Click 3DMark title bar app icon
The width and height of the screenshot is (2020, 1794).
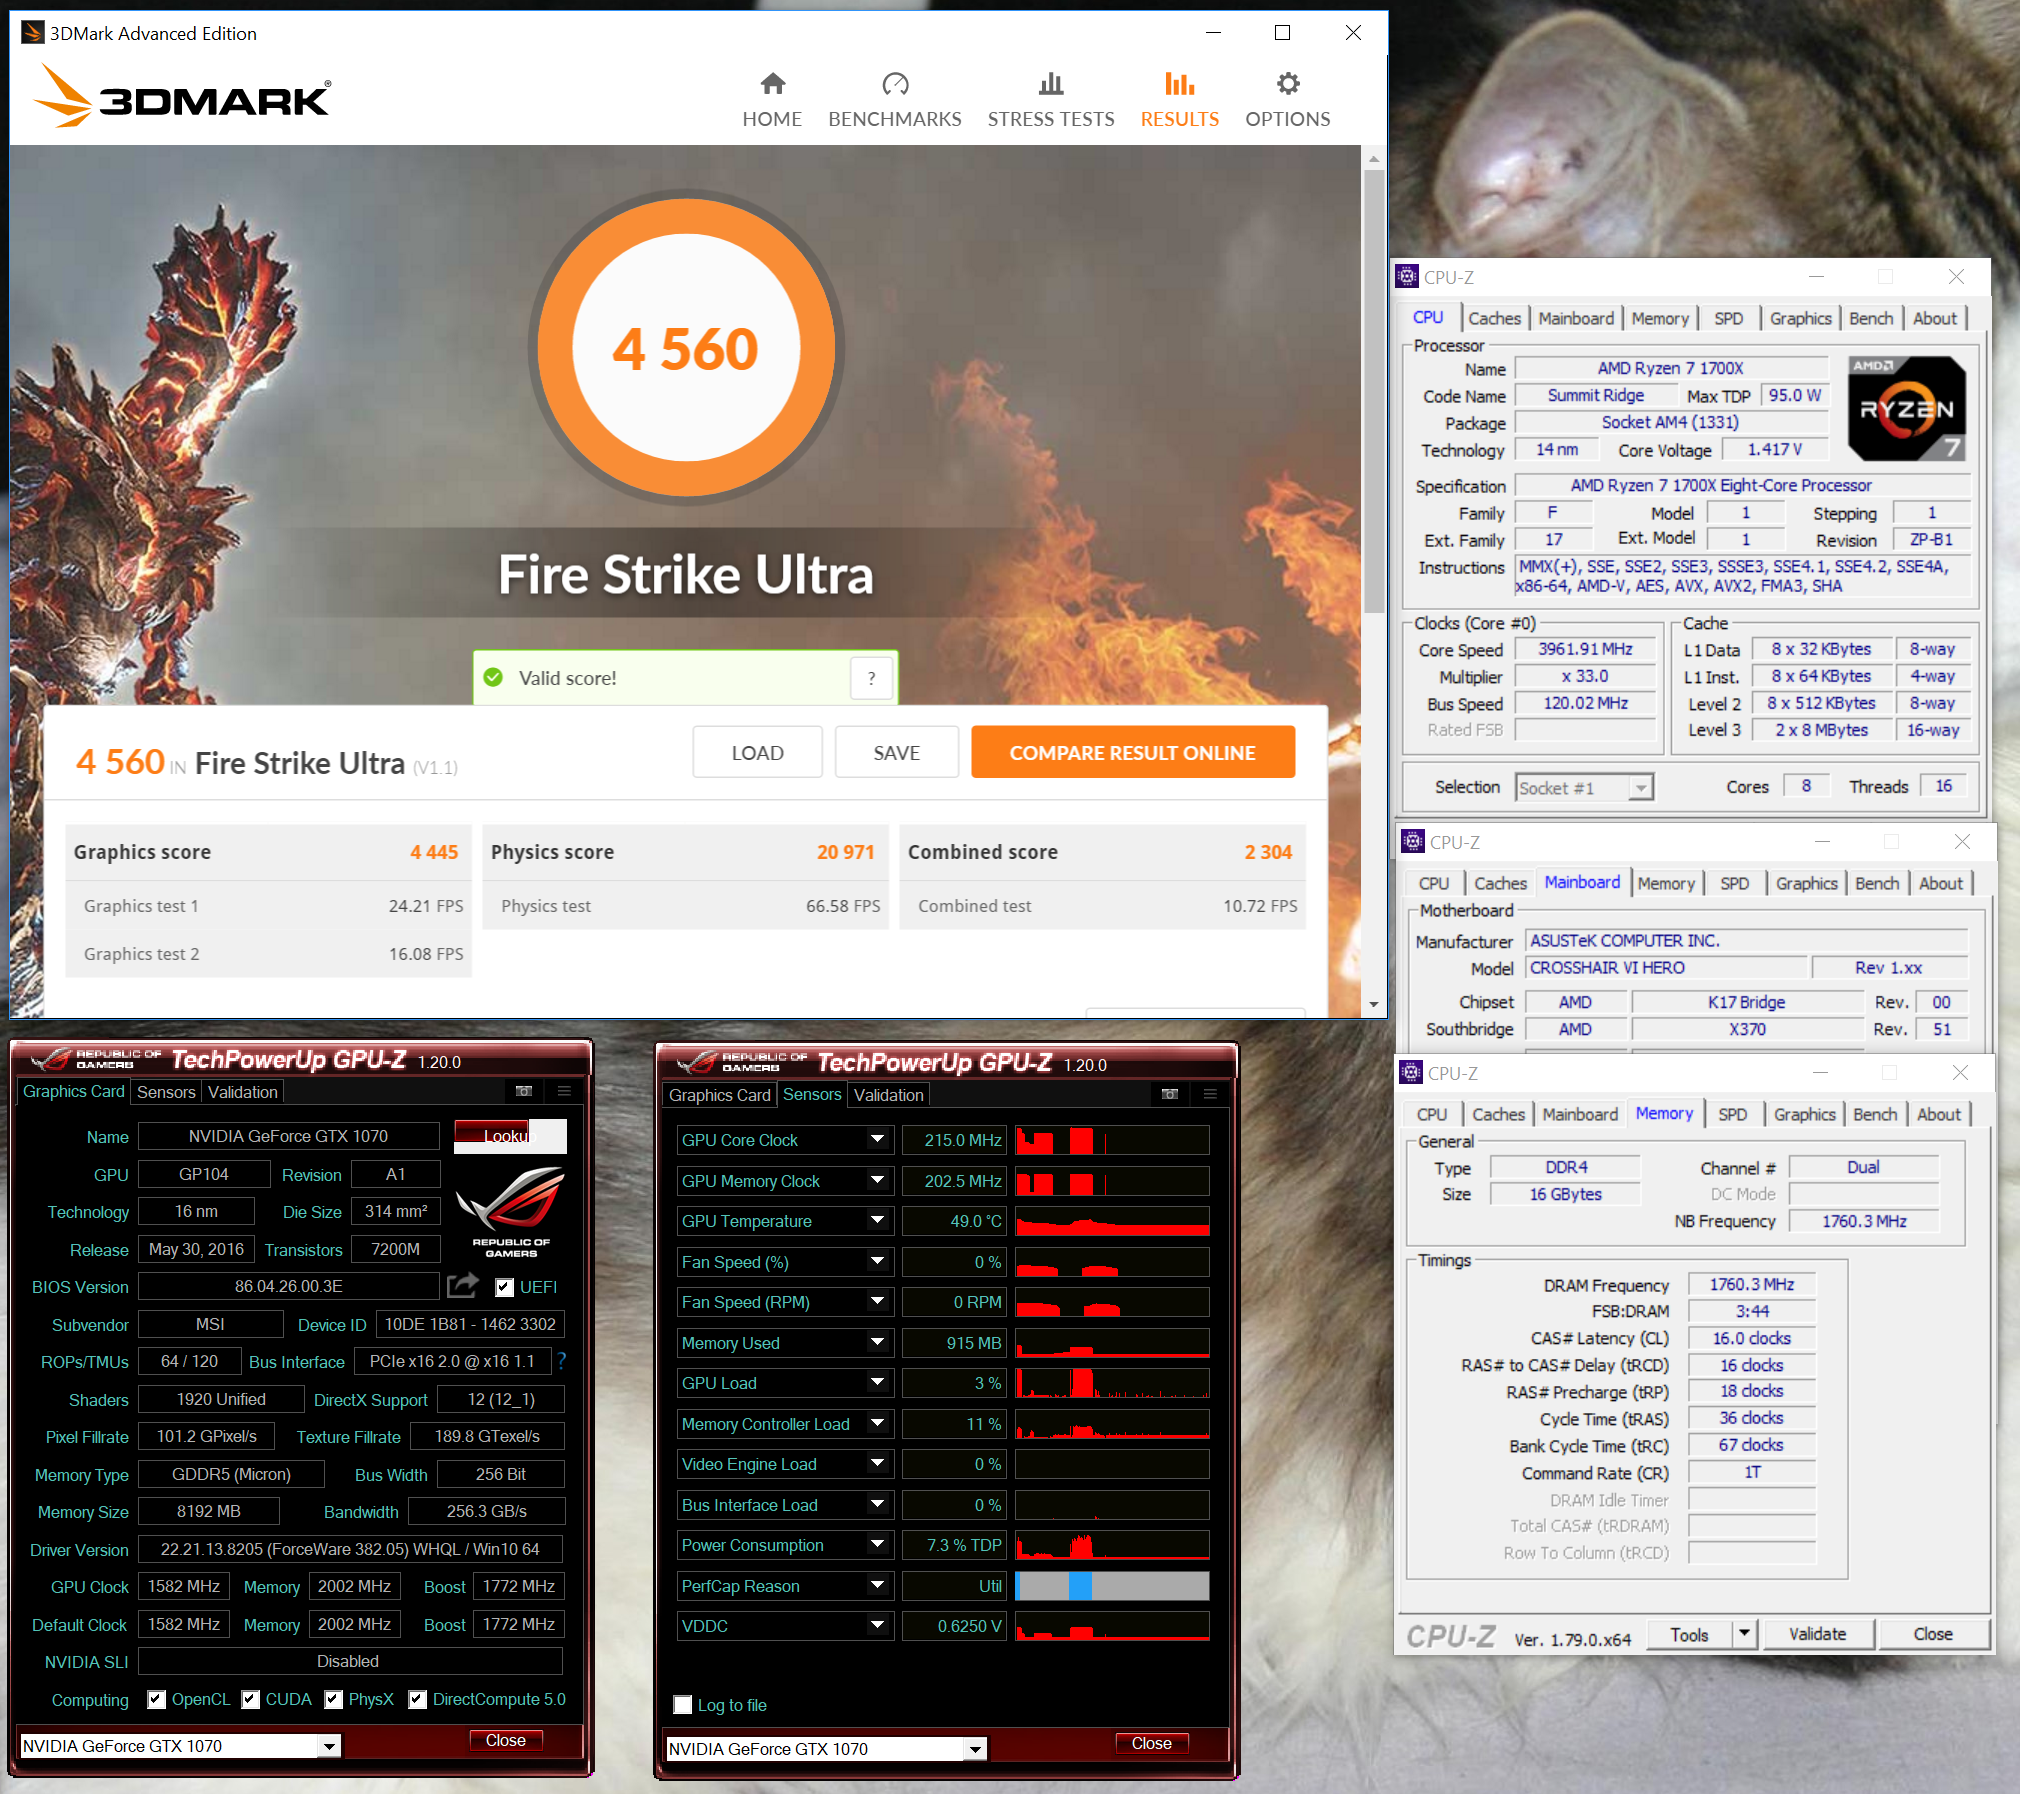click(33, 33)
